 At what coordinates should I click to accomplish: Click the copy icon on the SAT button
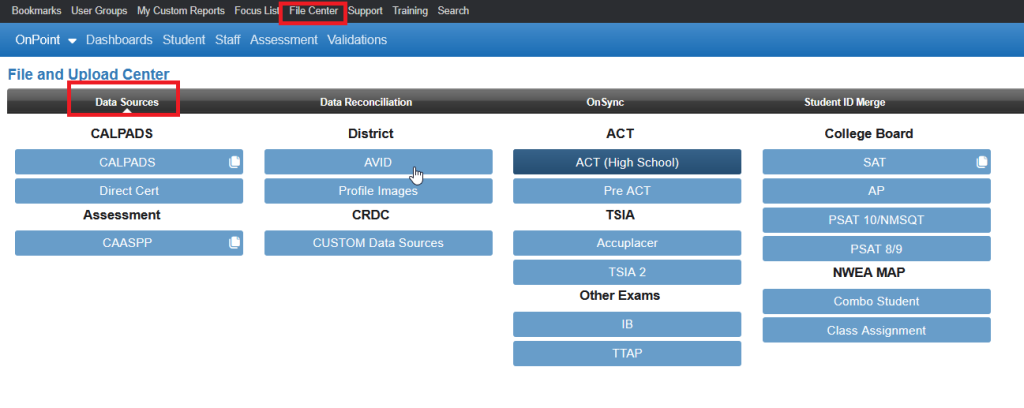[x=982, y=162]
